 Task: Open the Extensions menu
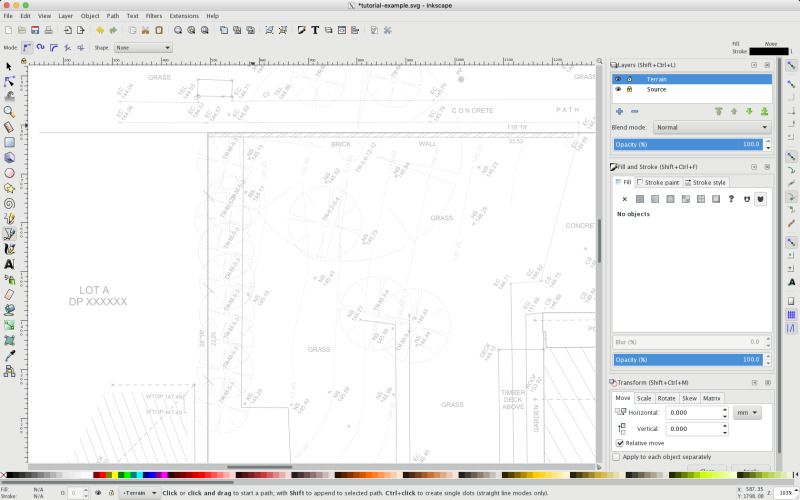click(x=184, y=16)
